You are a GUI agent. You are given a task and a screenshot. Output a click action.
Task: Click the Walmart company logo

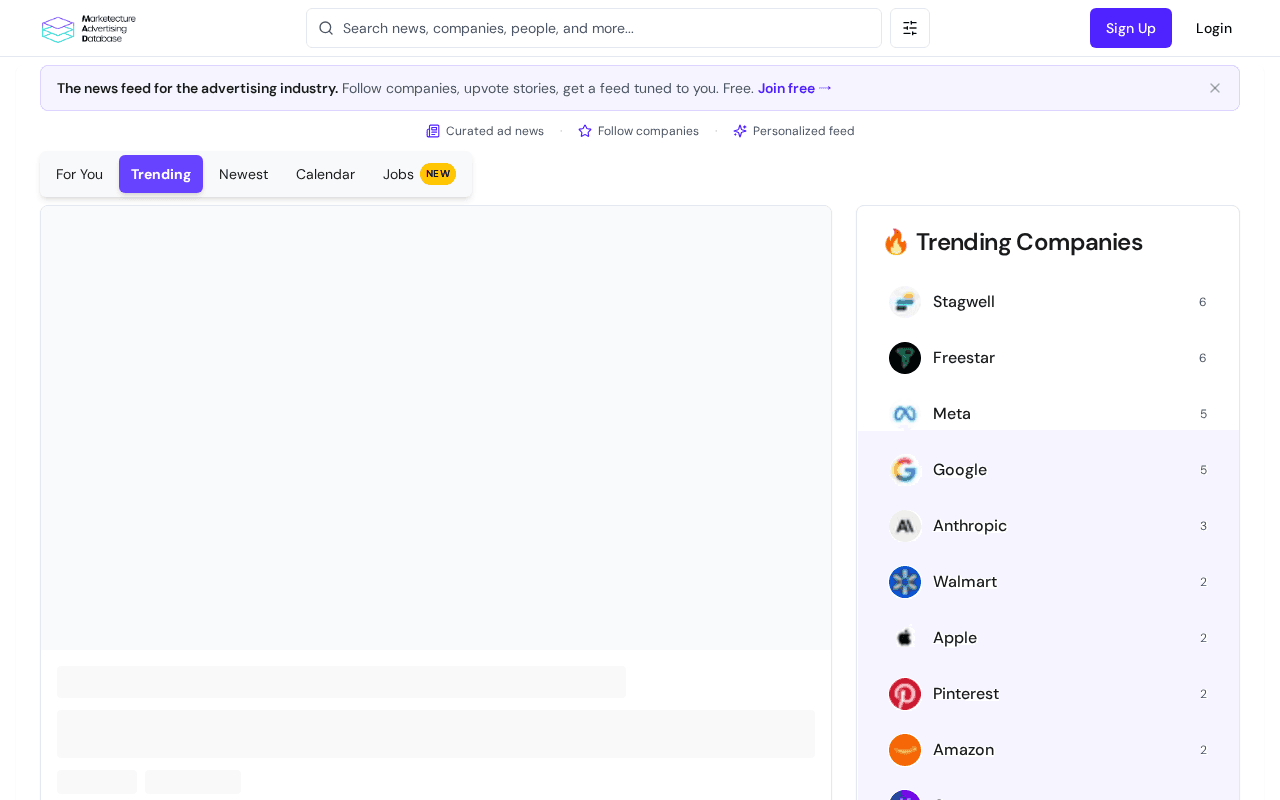[x=905, y=582]
